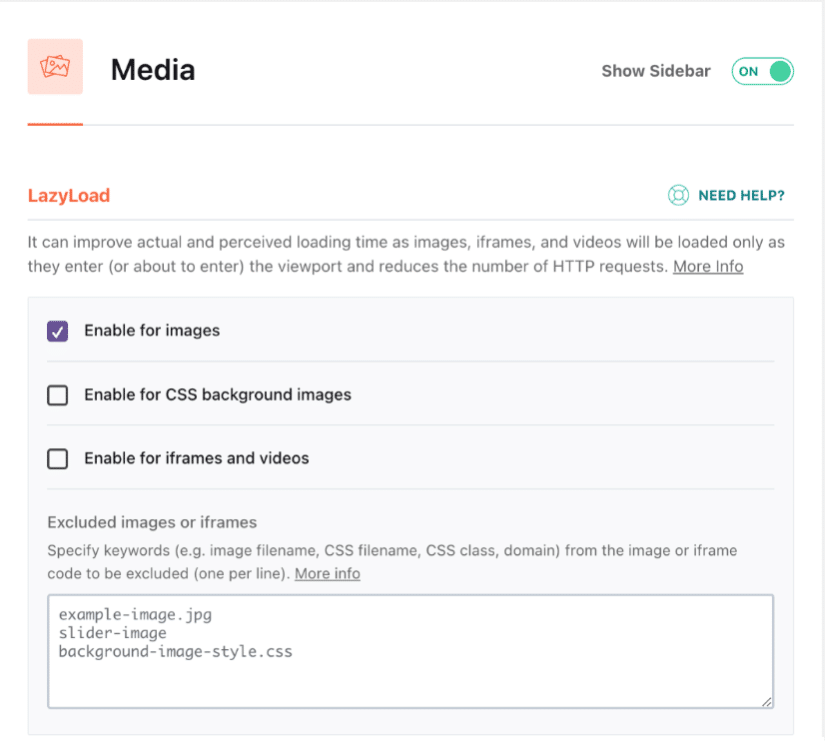Enable lazy loading for iframes and videos
825x741 pixels.
coord(57,458)
